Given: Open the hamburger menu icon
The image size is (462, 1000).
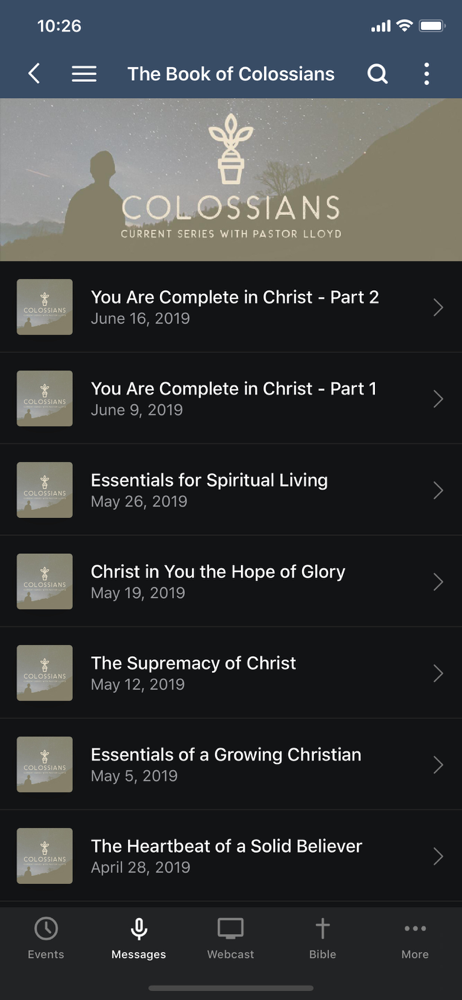Looking at the screenshot, I should pyautogui.click(x=84, y=74).
